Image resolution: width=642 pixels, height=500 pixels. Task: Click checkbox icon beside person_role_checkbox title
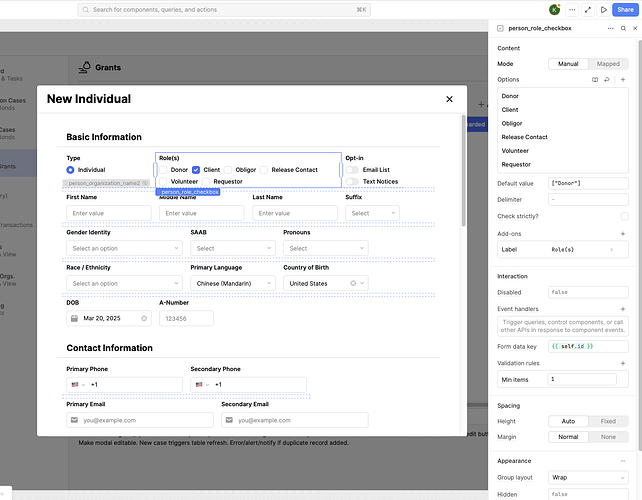coord(500,28)
